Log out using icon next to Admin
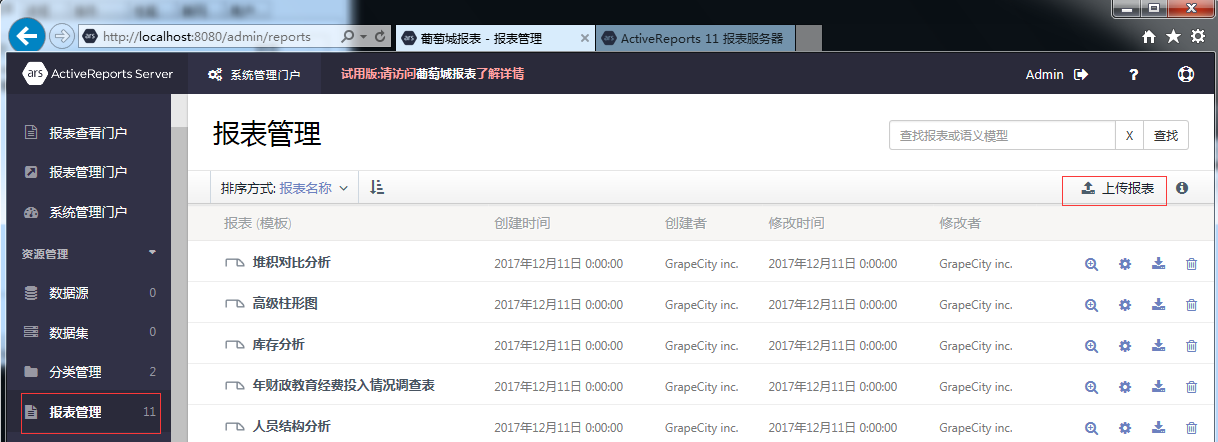This screenshot has width=1218, height=442. click(x=1080, y=74)
